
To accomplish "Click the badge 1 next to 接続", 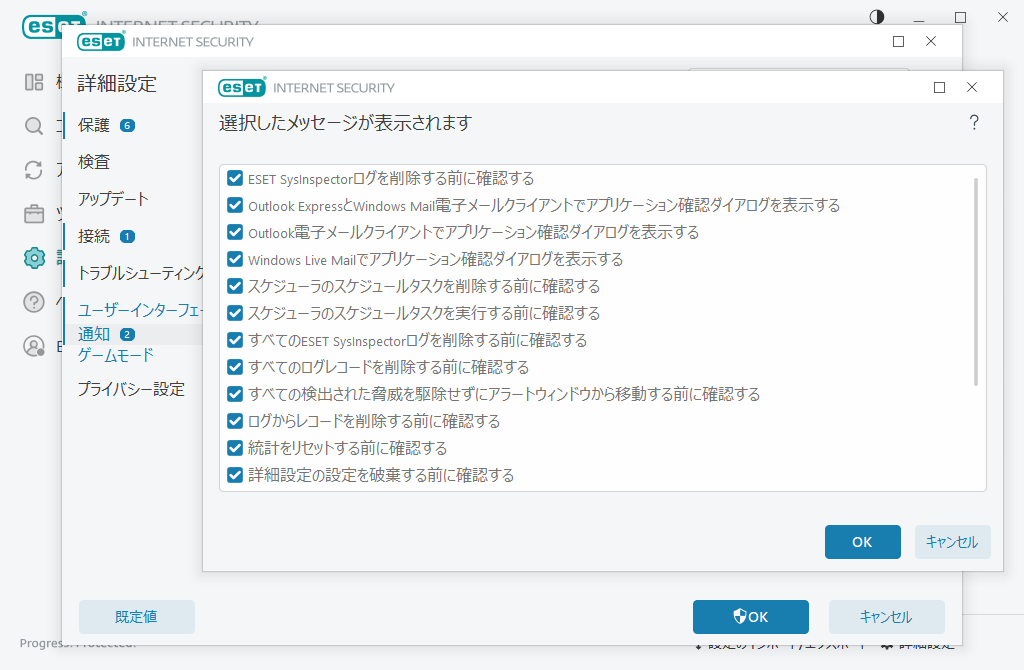I will click(127, 236).
